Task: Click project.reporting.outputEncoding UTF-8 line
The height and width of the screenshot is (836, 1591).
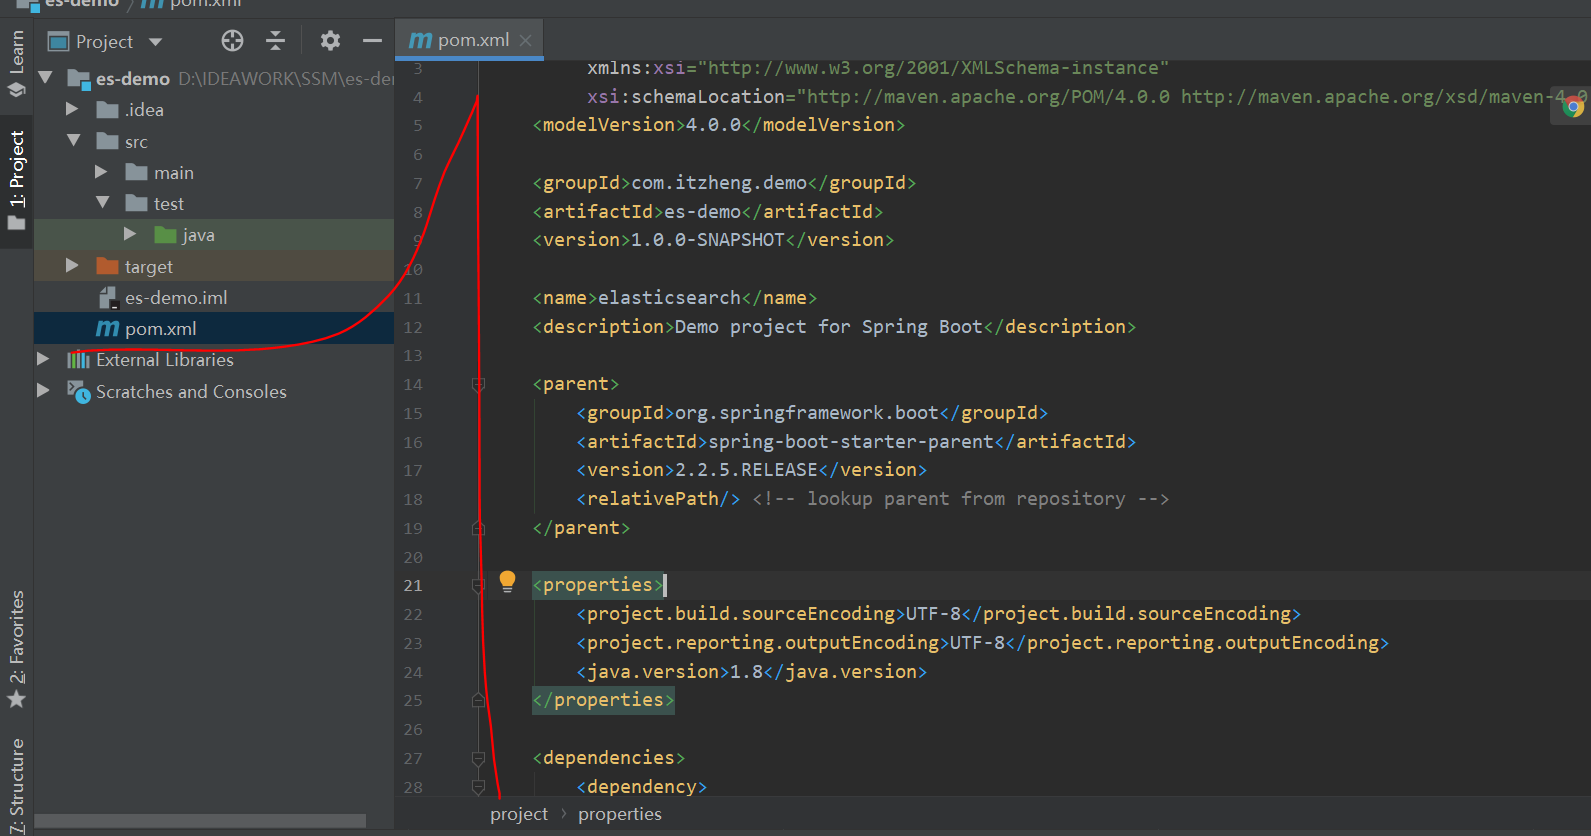Action: 983,643
